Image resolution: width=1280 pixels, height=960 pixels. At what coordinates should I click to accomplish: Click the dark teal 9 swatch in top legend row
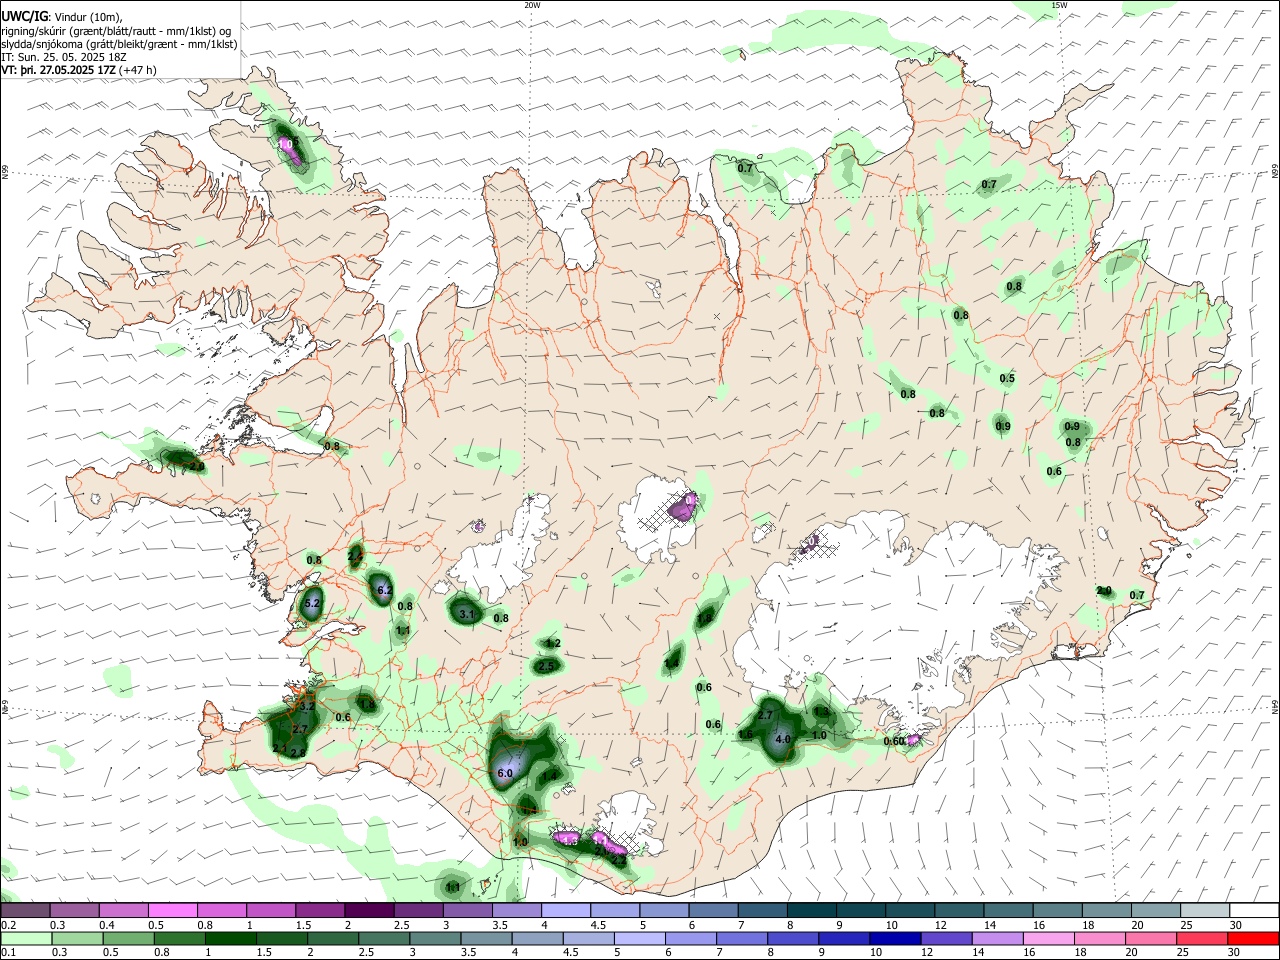(x=860, y=911)
